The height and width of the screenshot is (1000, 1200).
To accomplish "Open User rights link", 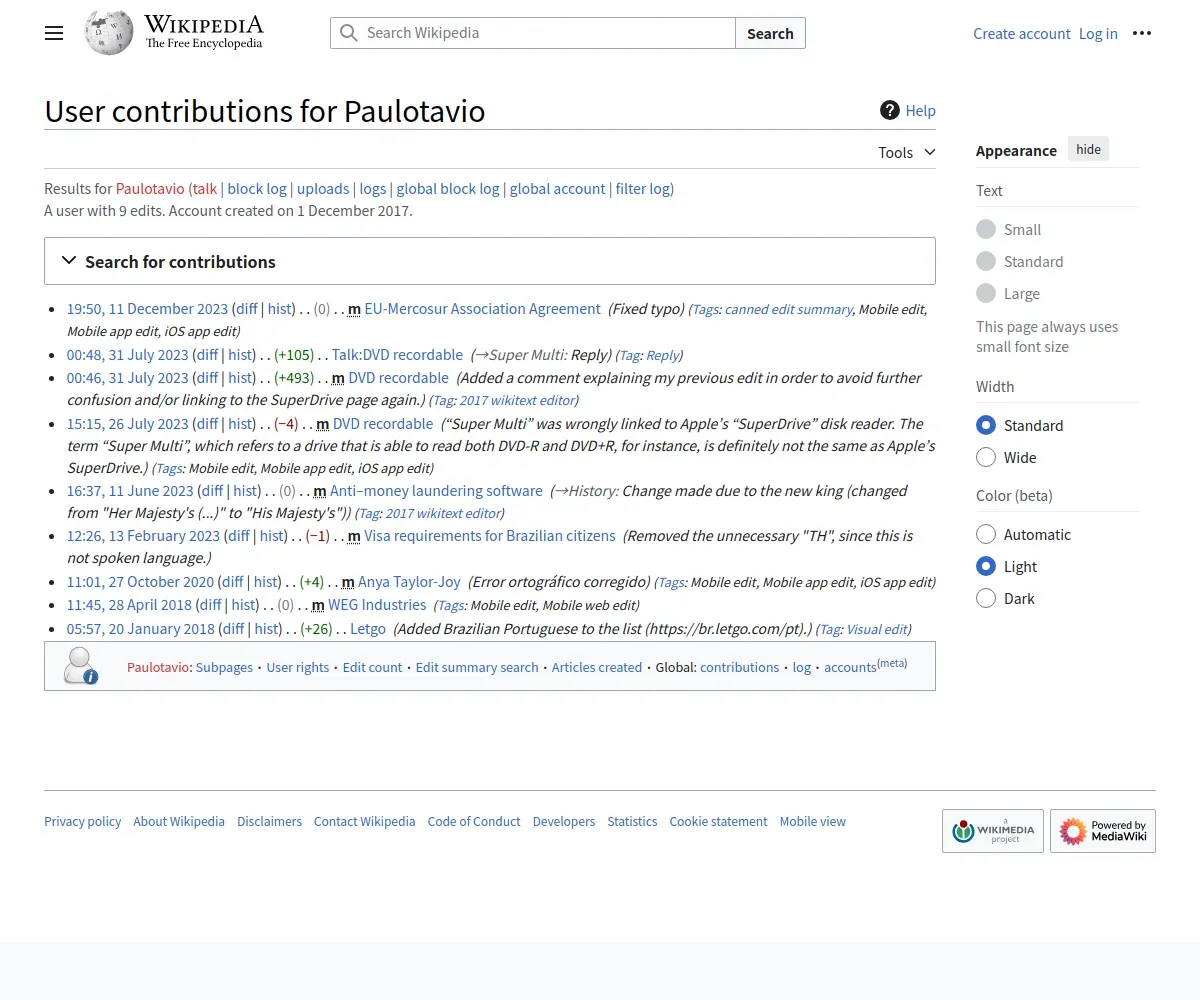I will pos(298,667).
